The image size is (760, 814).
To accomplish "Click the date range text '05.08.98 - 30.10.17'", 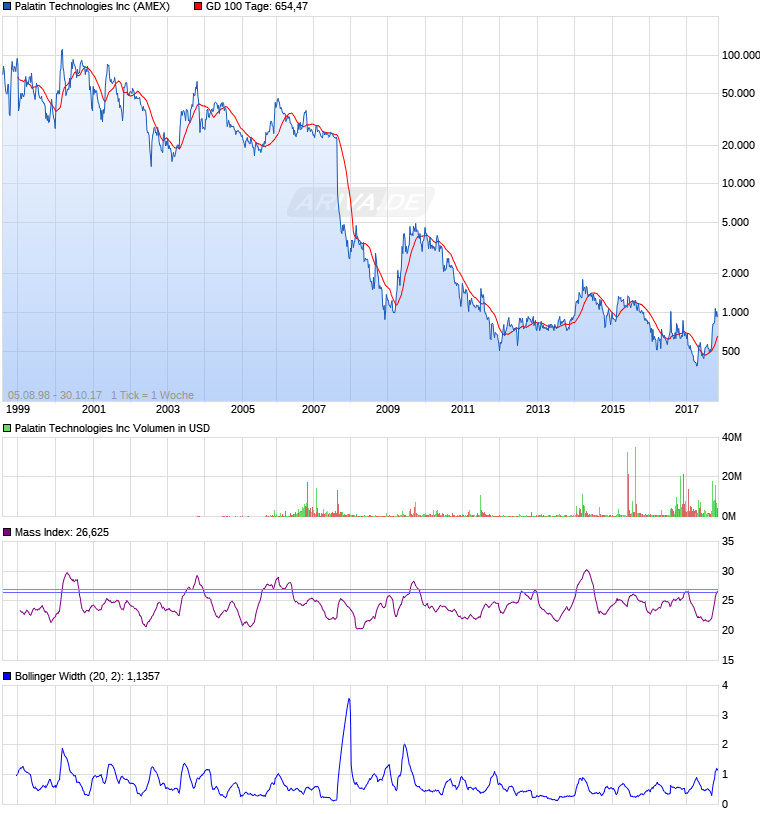I will coord(55,395).
